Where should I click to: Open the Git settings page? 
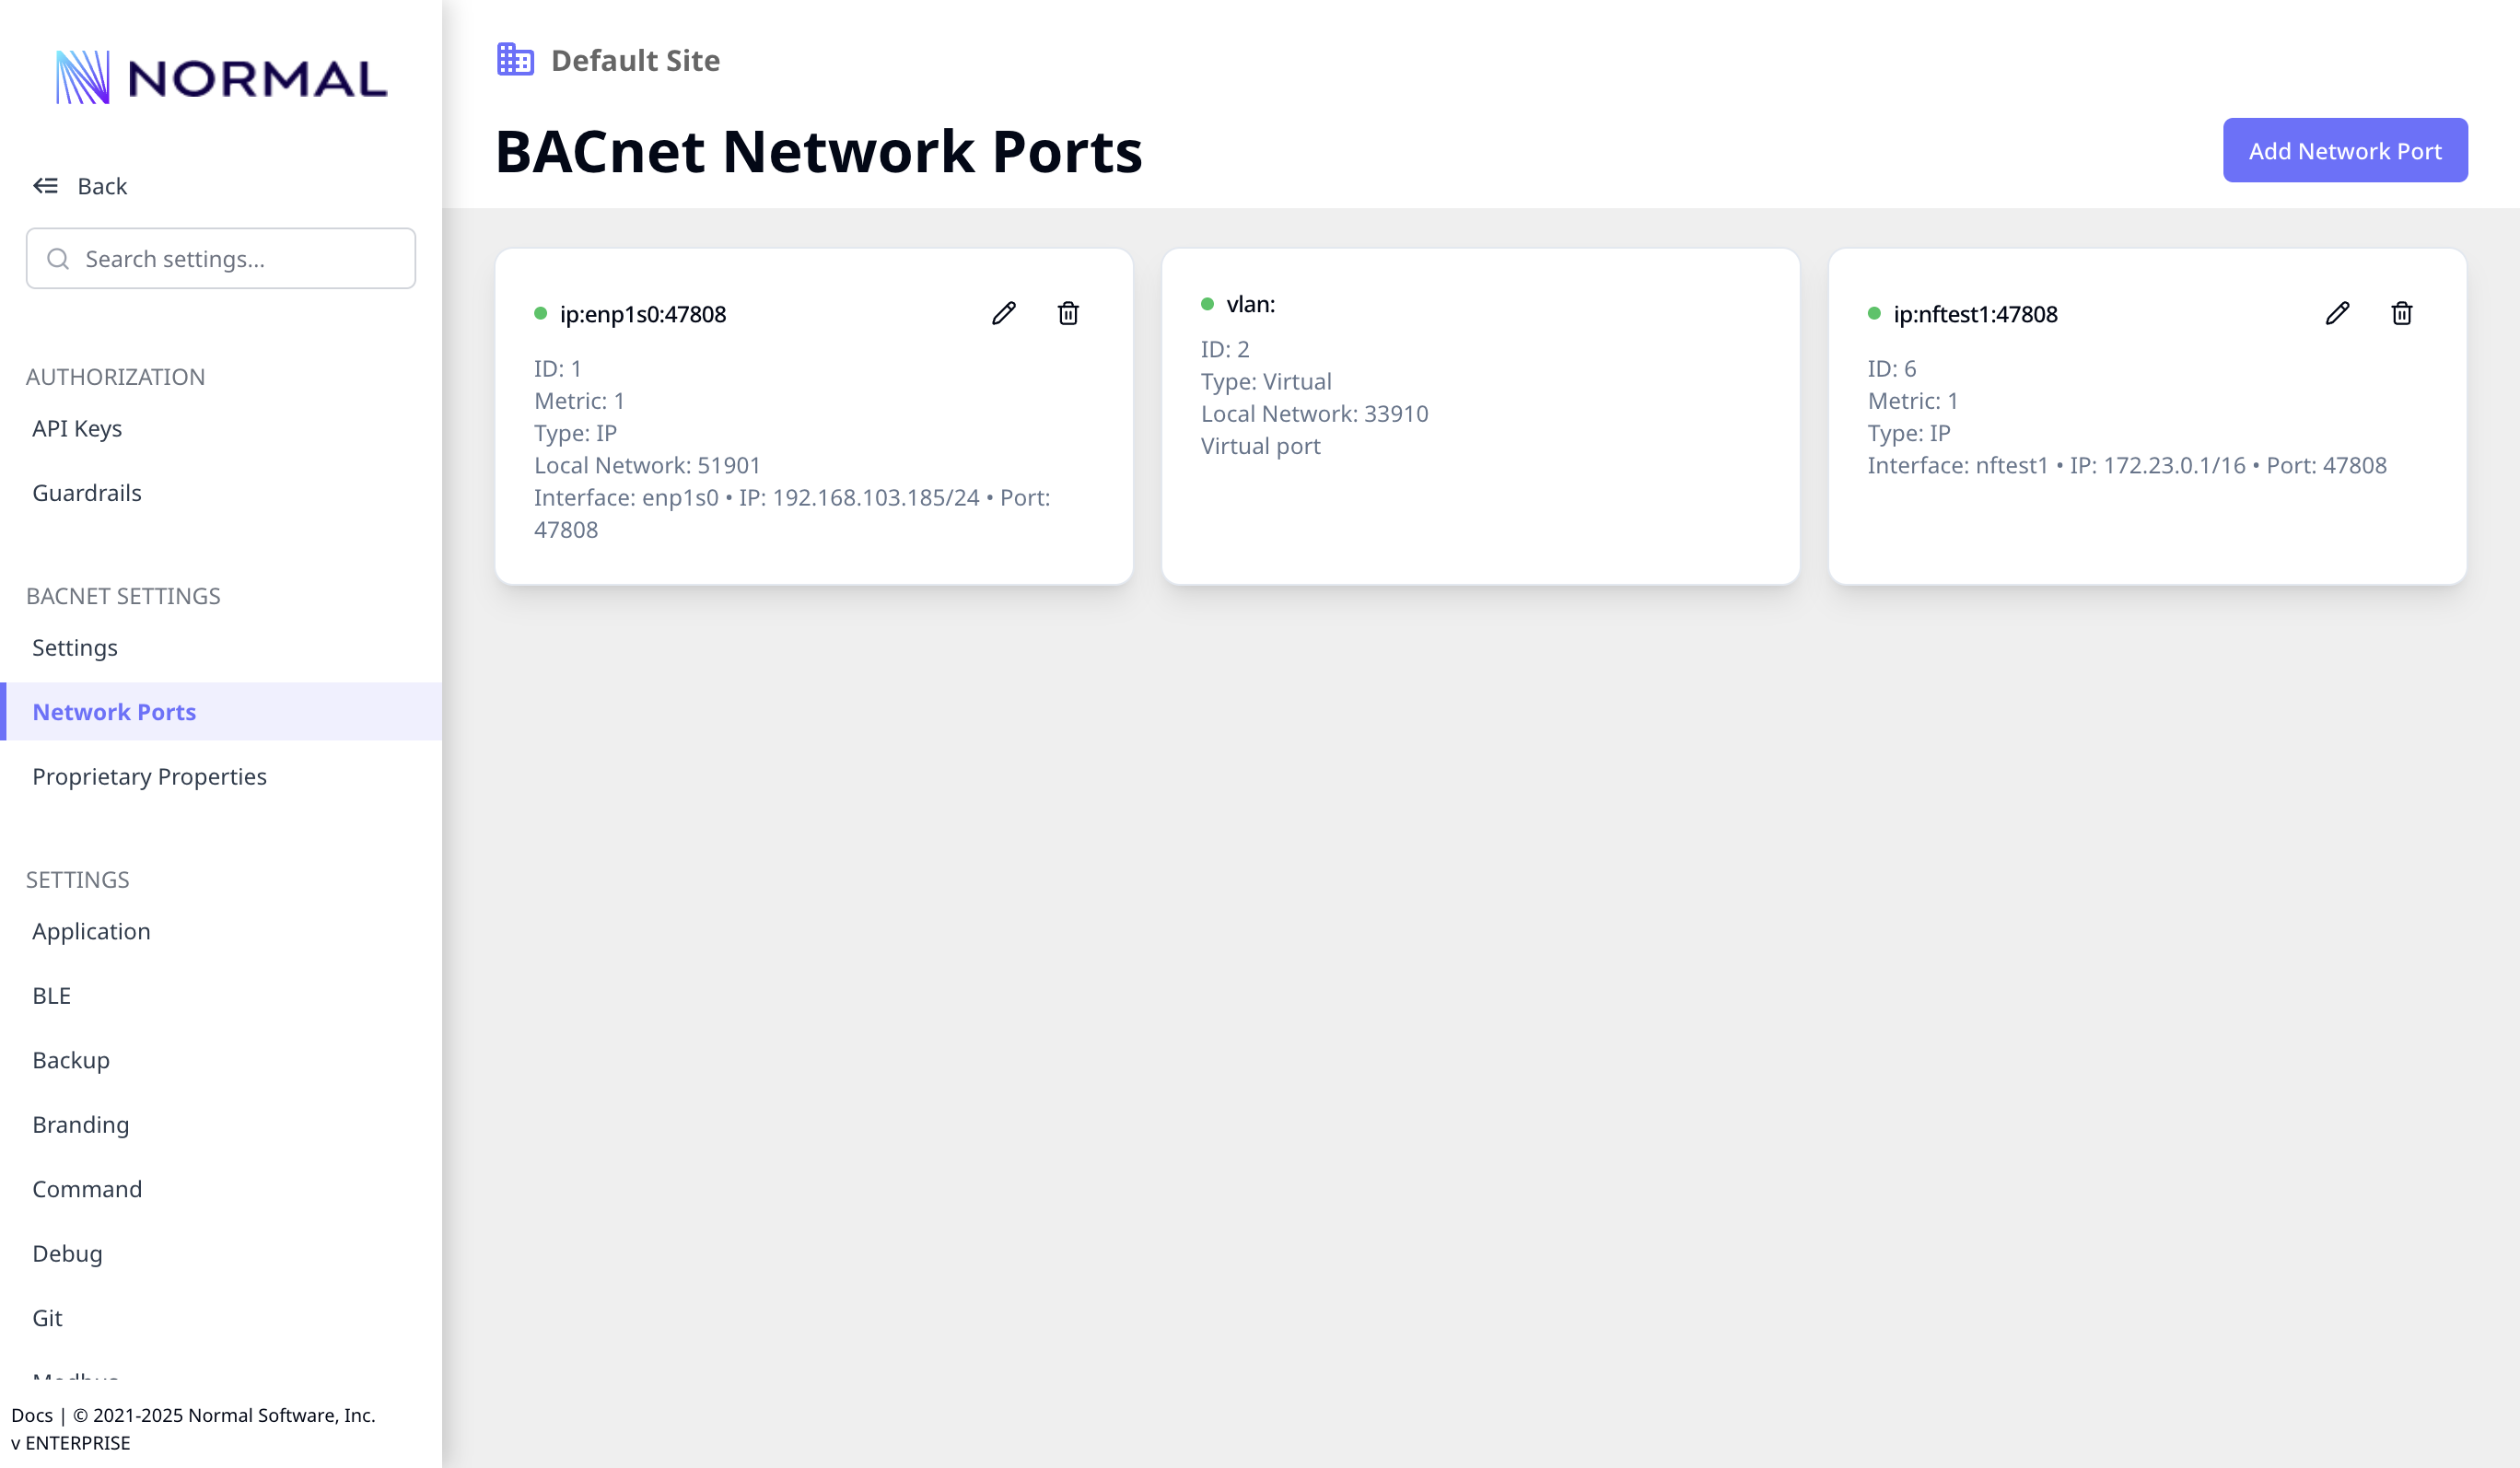[47, 1318]
